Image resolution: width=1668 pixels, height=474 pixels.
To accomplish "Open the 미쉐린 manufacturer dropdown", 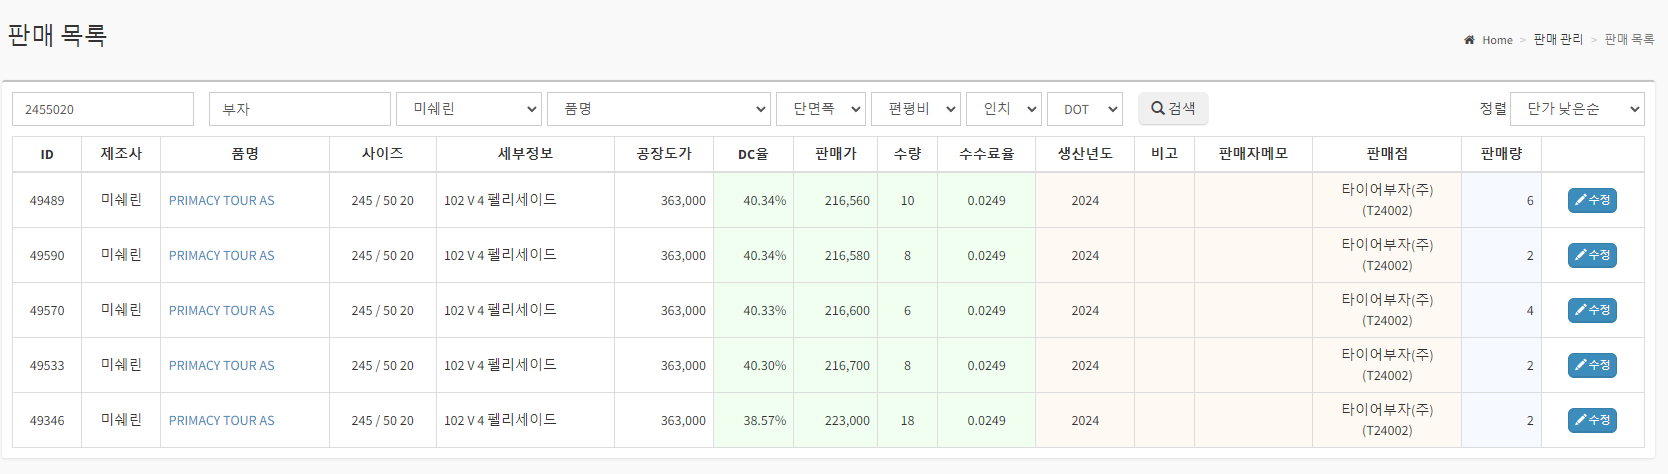I will (x=468, y=109).
